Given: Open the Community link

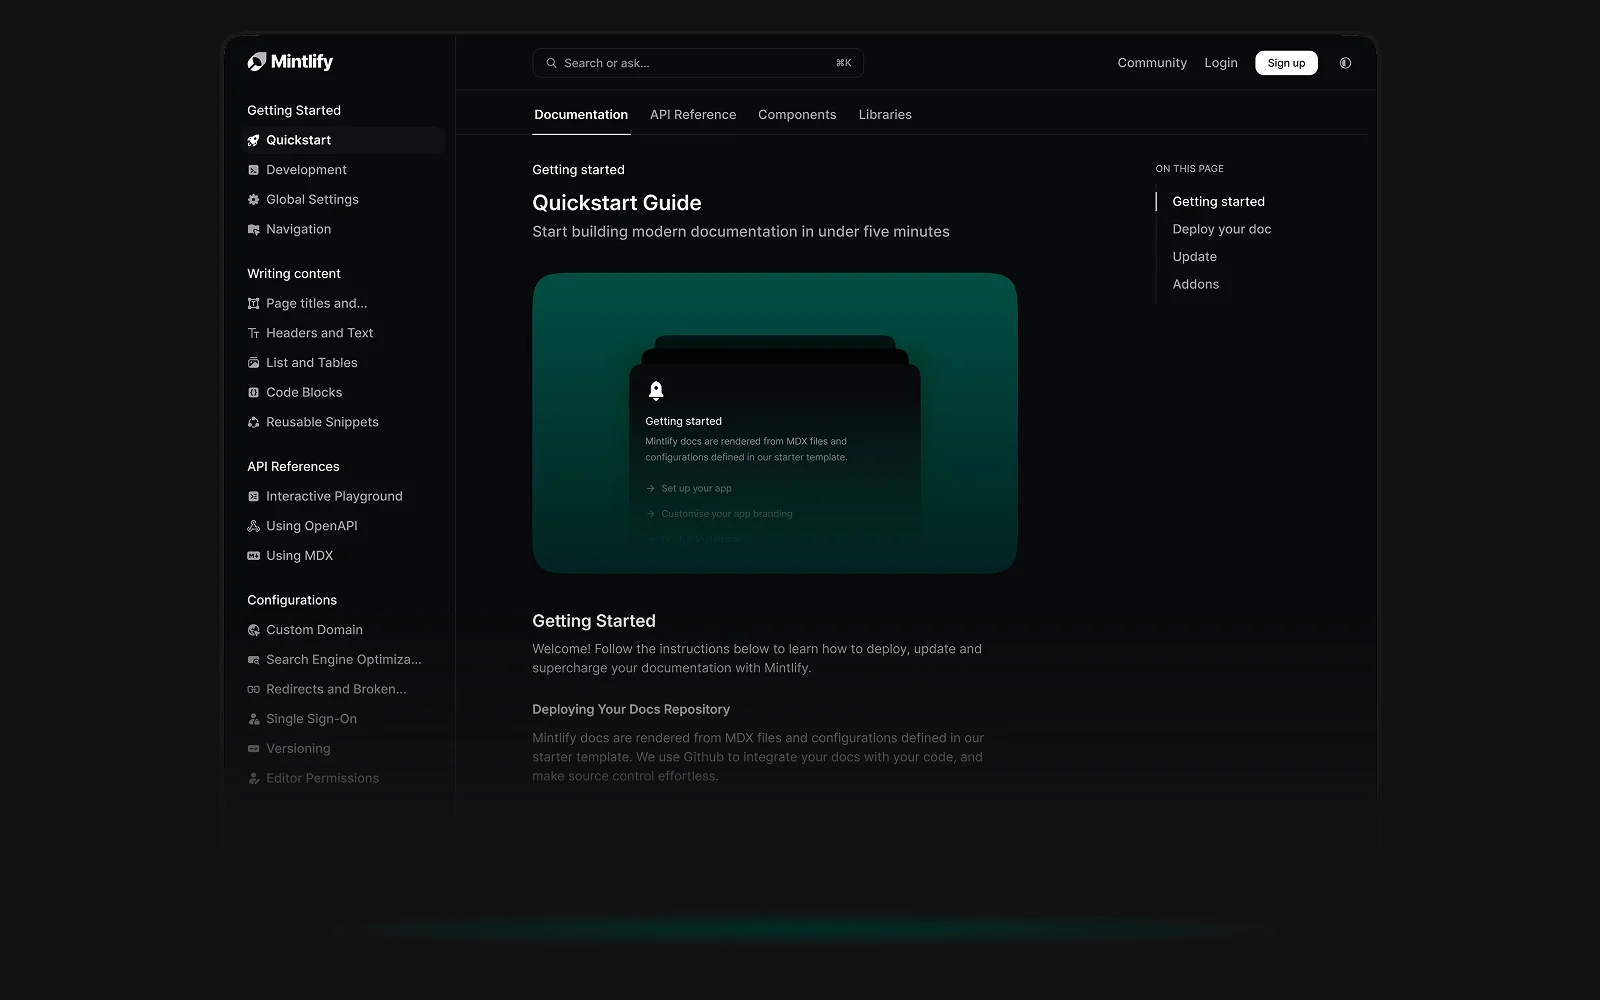Looking at the screenshot, I should tap(1152, 63).
